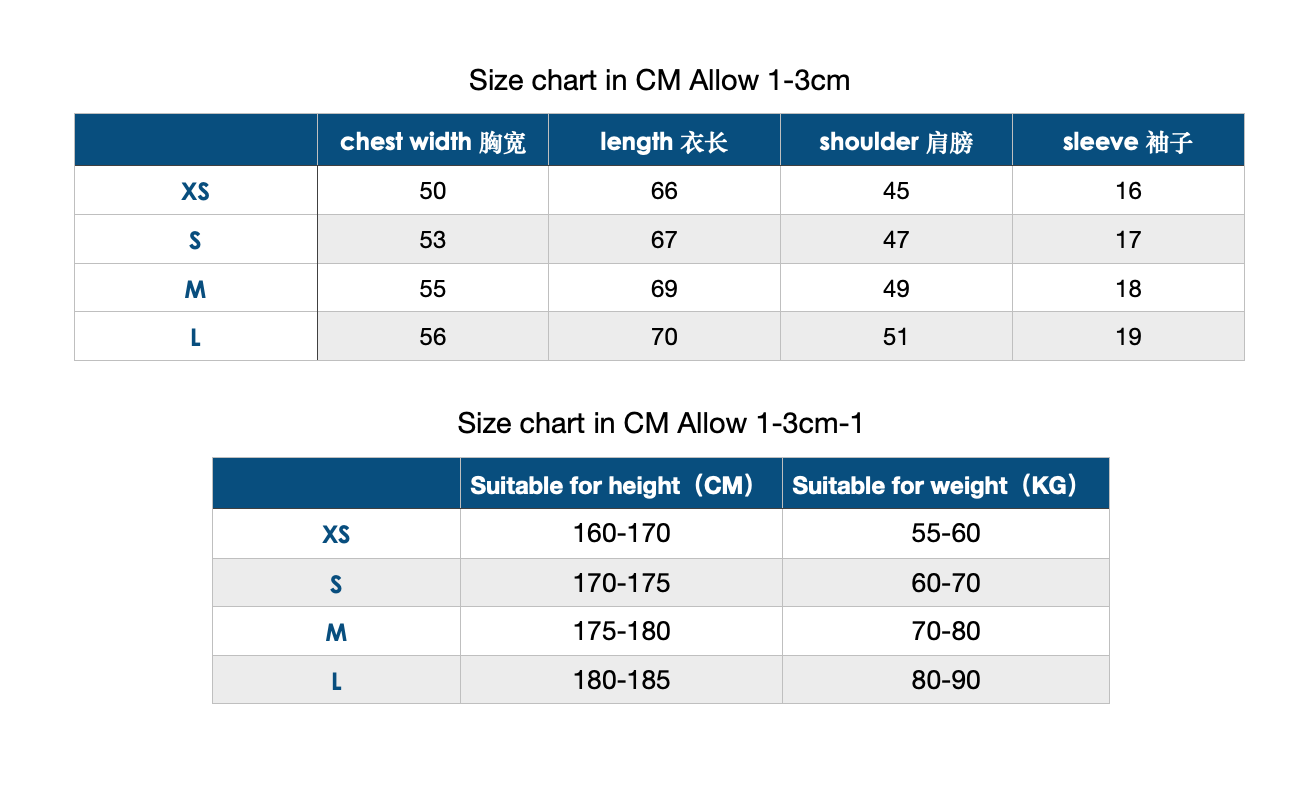
Task: Select the weight range 60-70 cell
Action: click(x=946, y=582)
